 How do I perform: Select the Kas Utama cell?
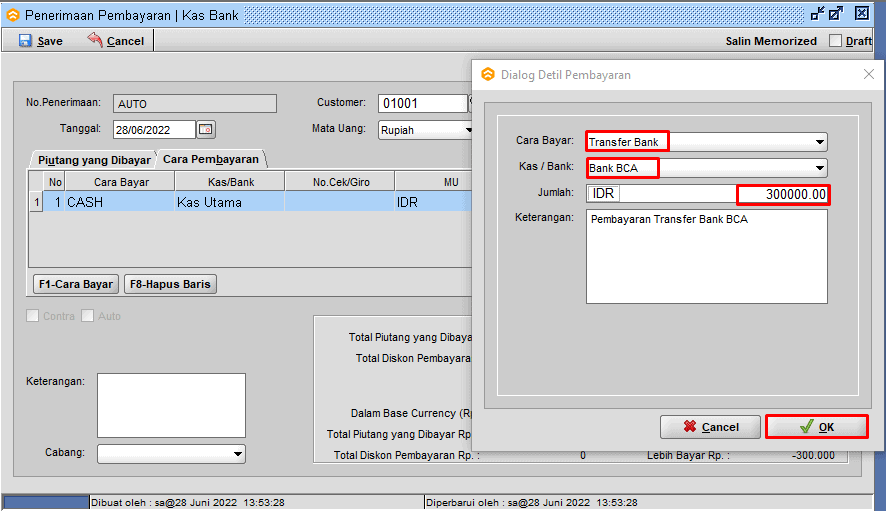(229, 202)
